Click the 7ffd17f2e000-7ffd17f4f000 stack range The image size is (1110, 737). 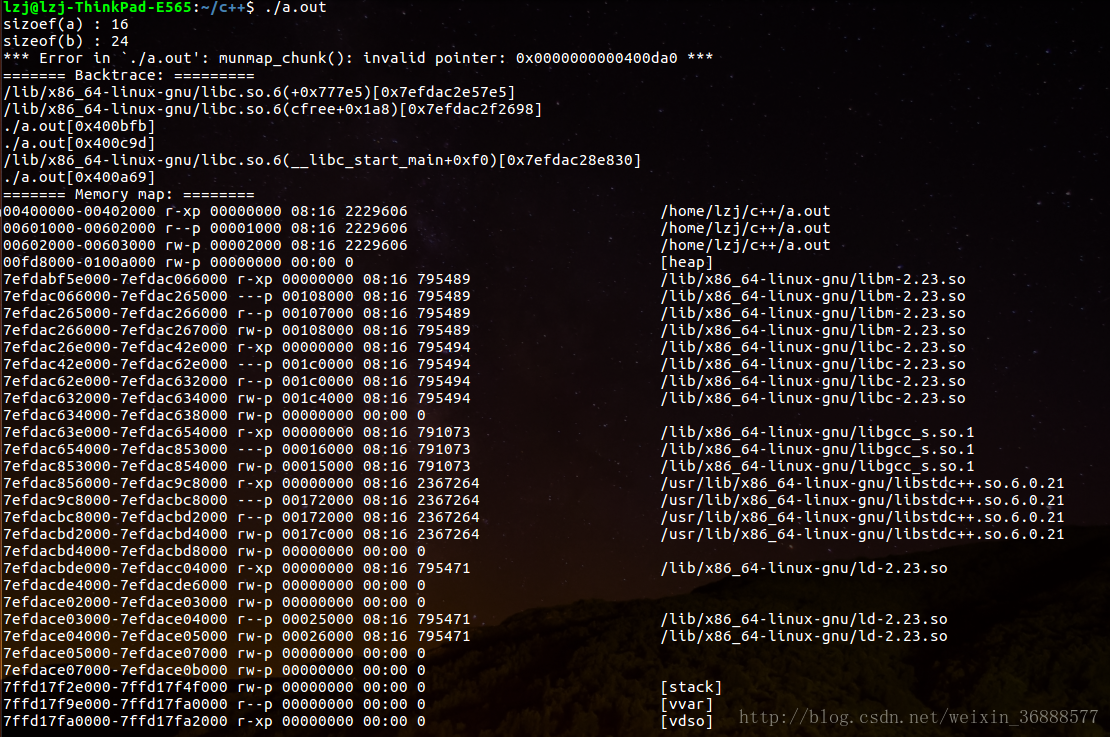click(x=115, y=687)
